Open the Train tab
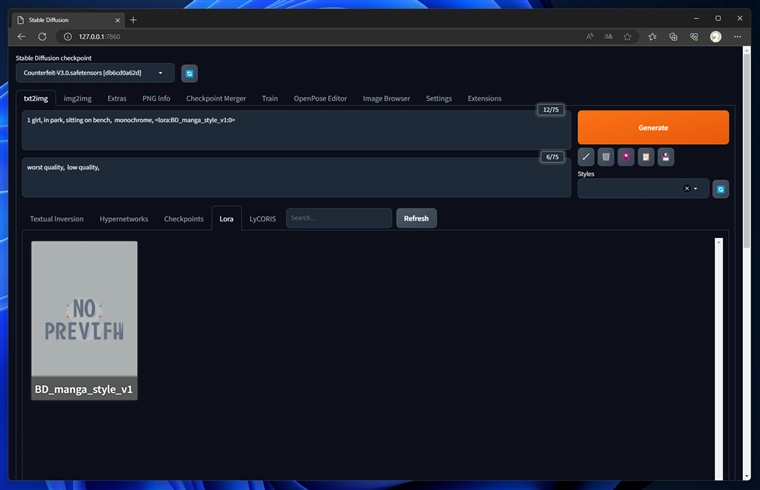760x490 pixels. (x=270, y=98)
